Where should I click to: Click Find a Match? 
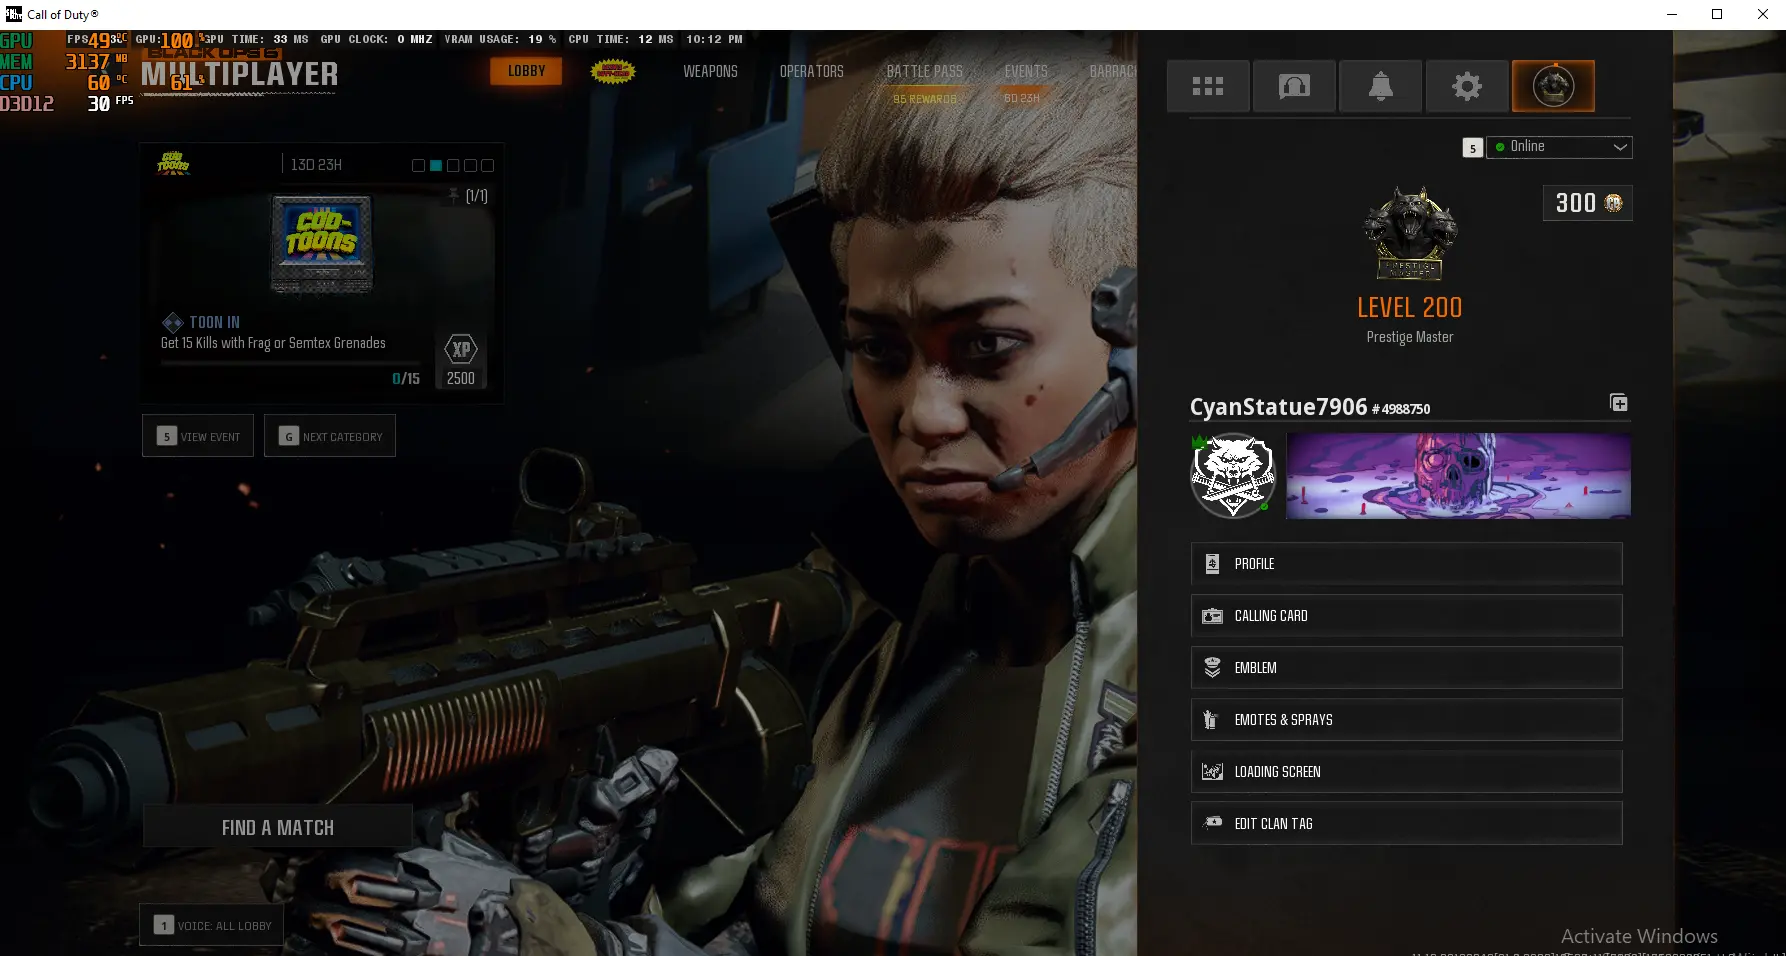pyautogui.click(x=278, y=827)
